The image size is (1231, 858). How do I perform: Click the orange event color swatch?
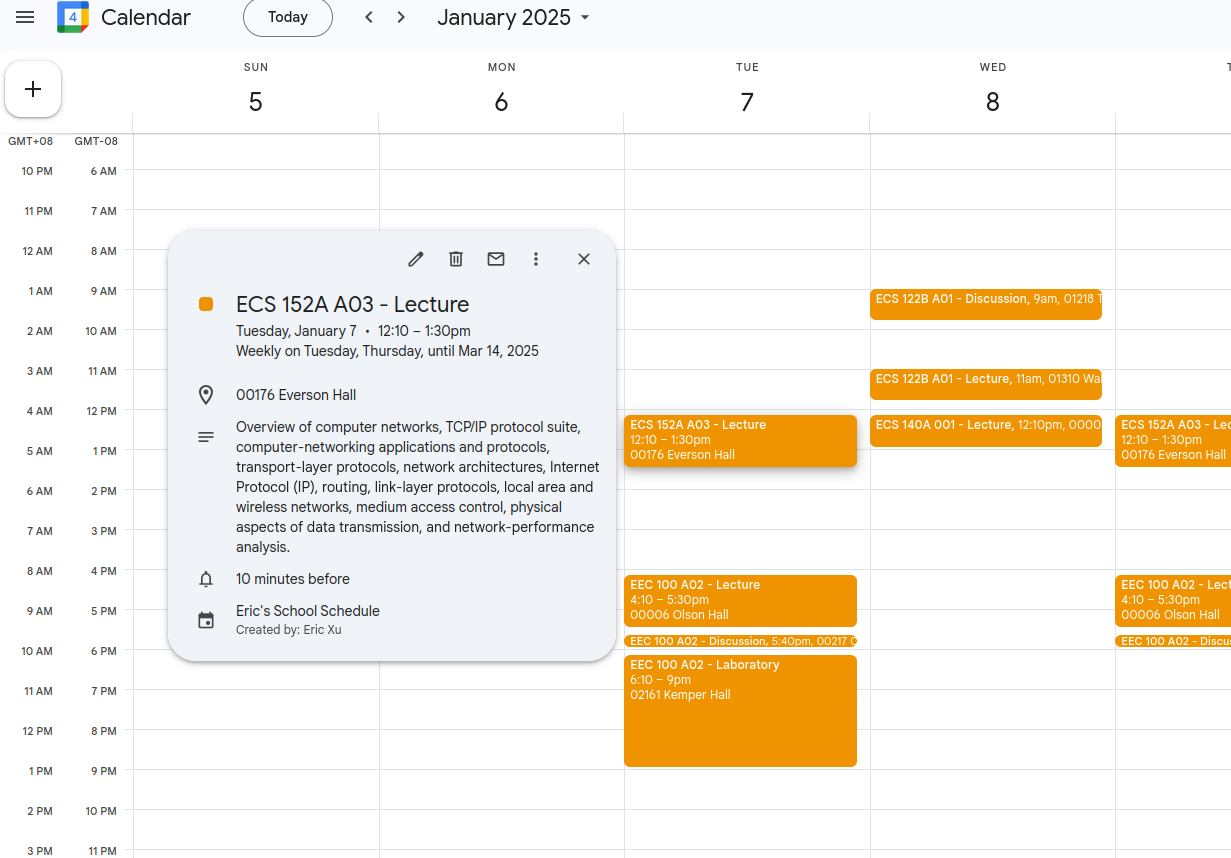[x=206, y=304]
